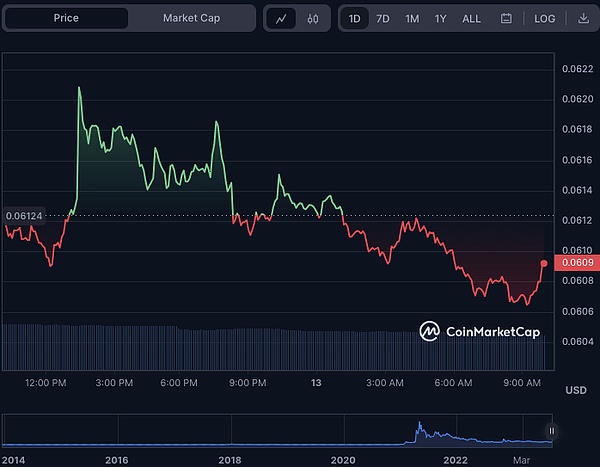Switch to line chart view

coord(281,18)
